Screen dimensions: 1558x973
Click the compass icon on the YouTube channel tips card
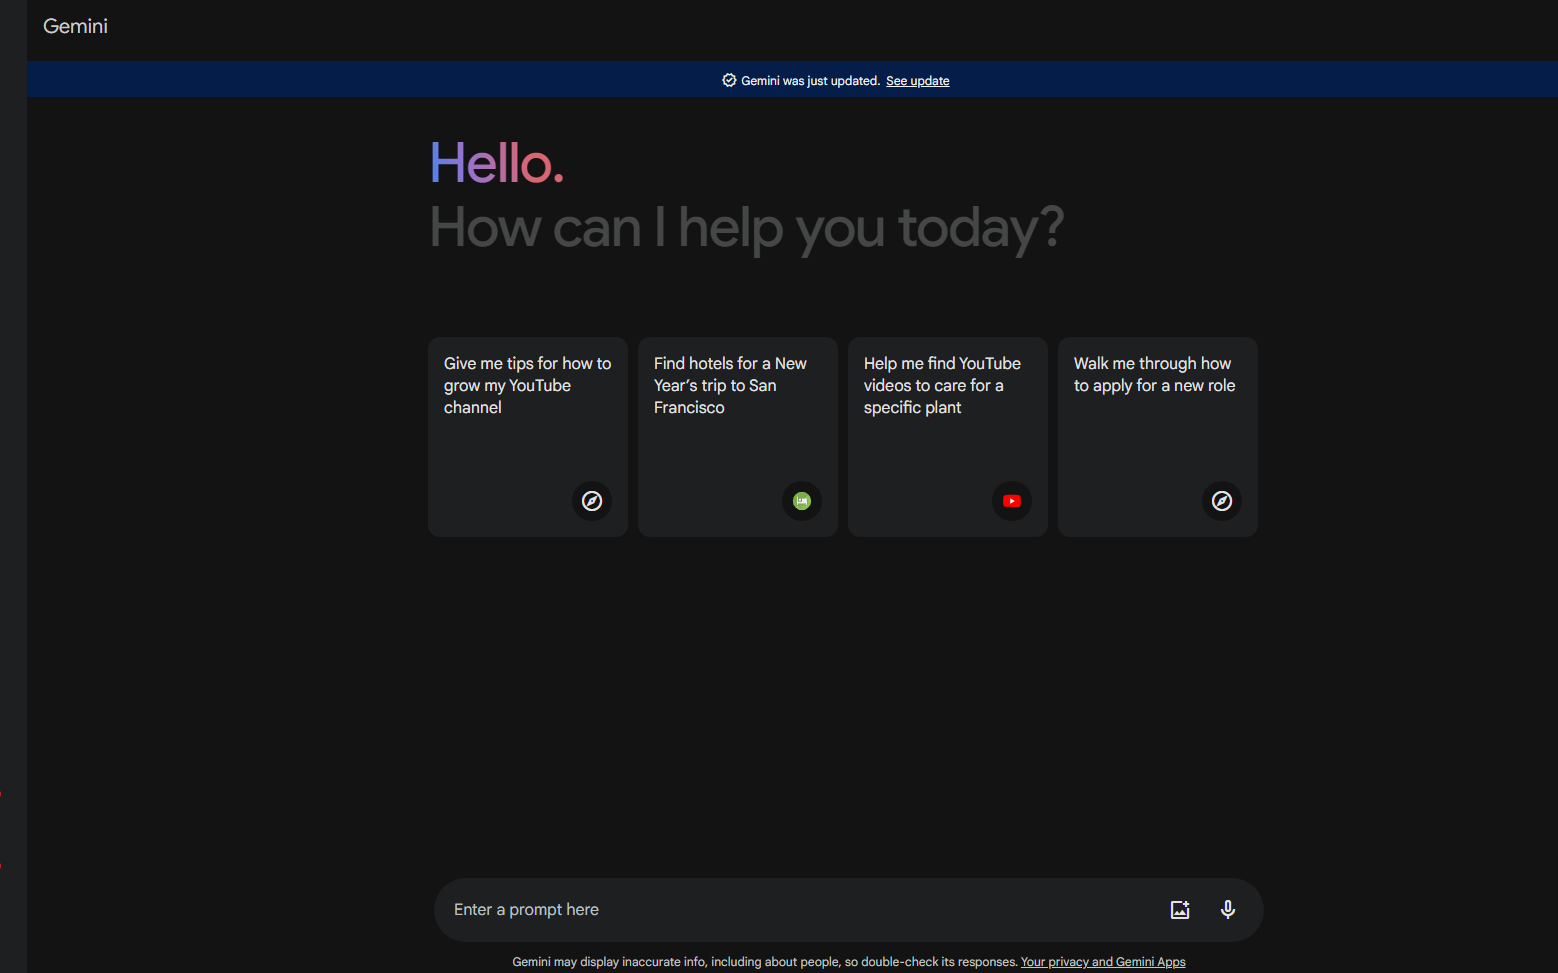coord(592,501)
